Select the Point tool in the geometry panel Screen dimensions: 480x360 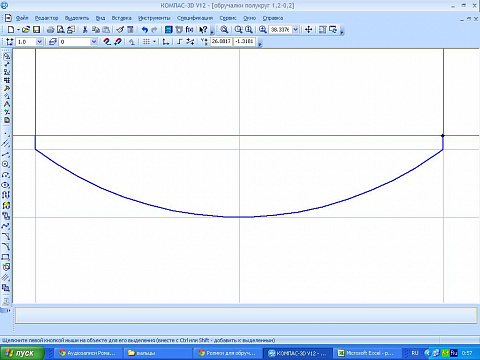[6, 134]
